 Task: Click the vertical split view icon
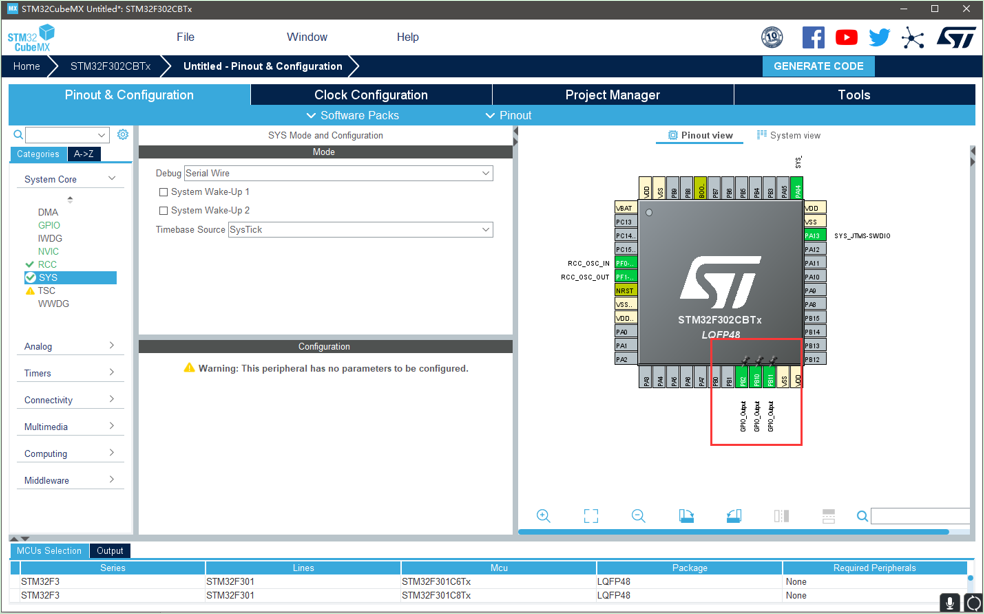pyautogui.click(x=781, y=516)
